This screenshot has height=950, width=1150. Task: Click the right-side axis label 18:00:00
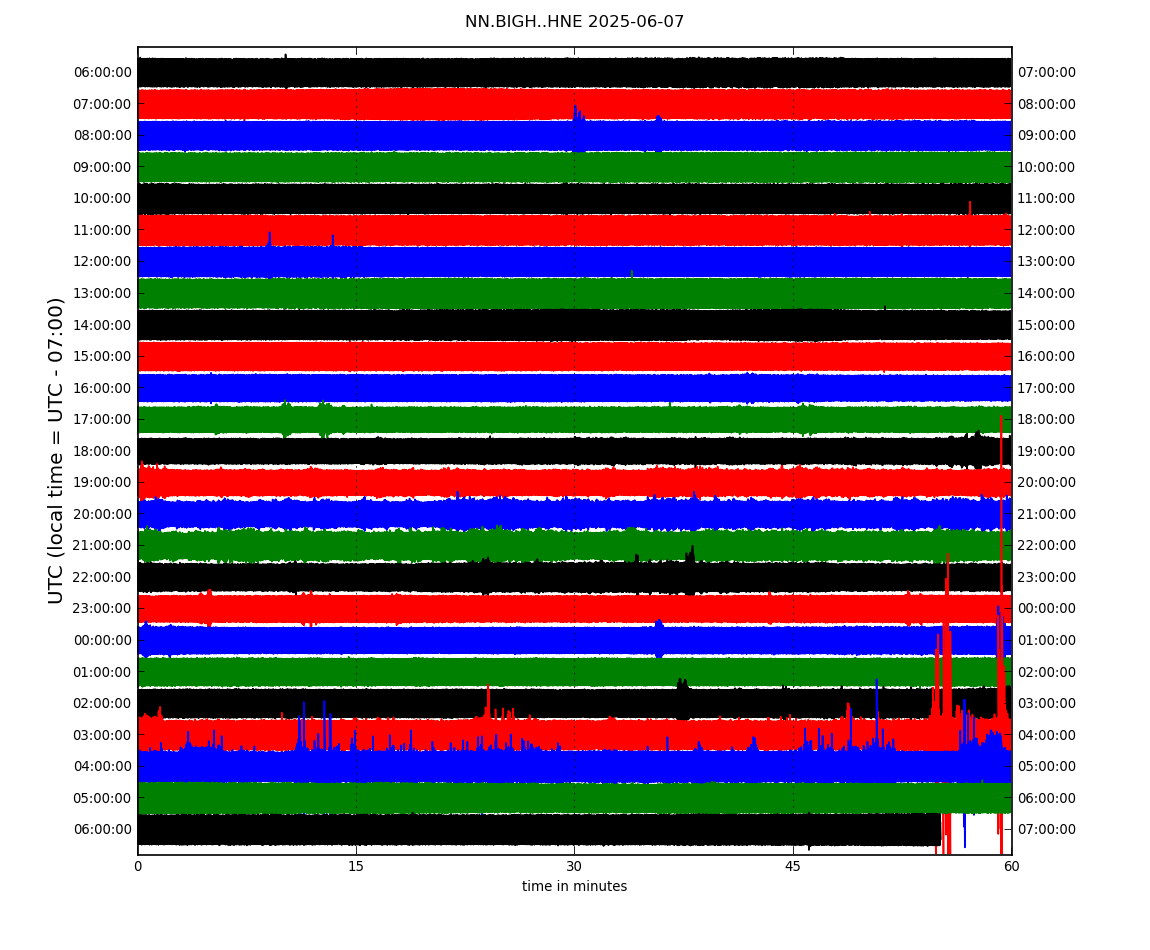pos(1047,420)
